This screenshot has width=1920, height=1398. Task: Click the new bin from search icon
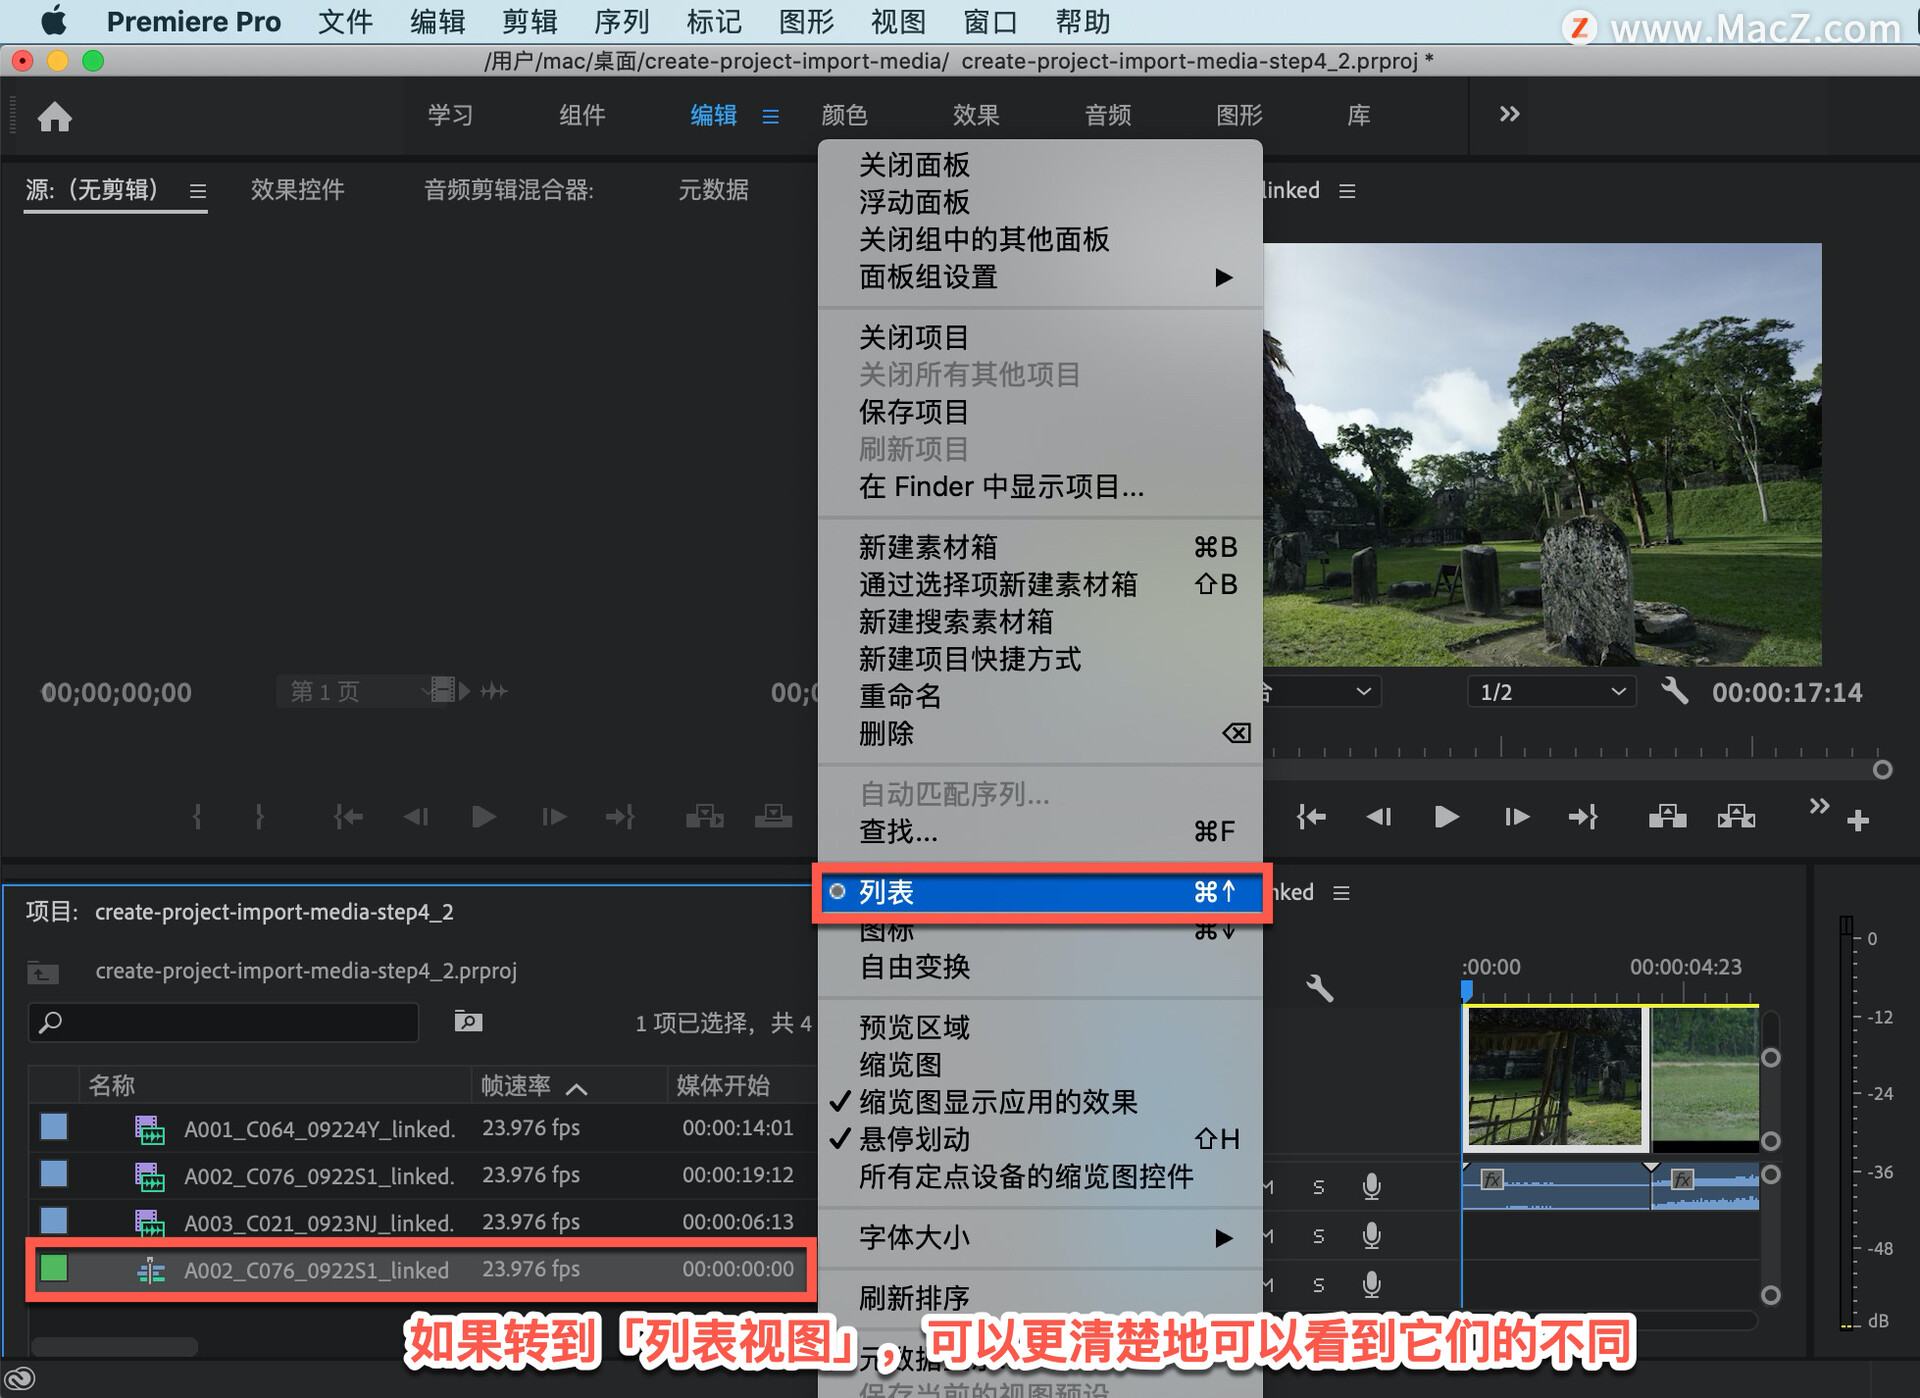468,1021
